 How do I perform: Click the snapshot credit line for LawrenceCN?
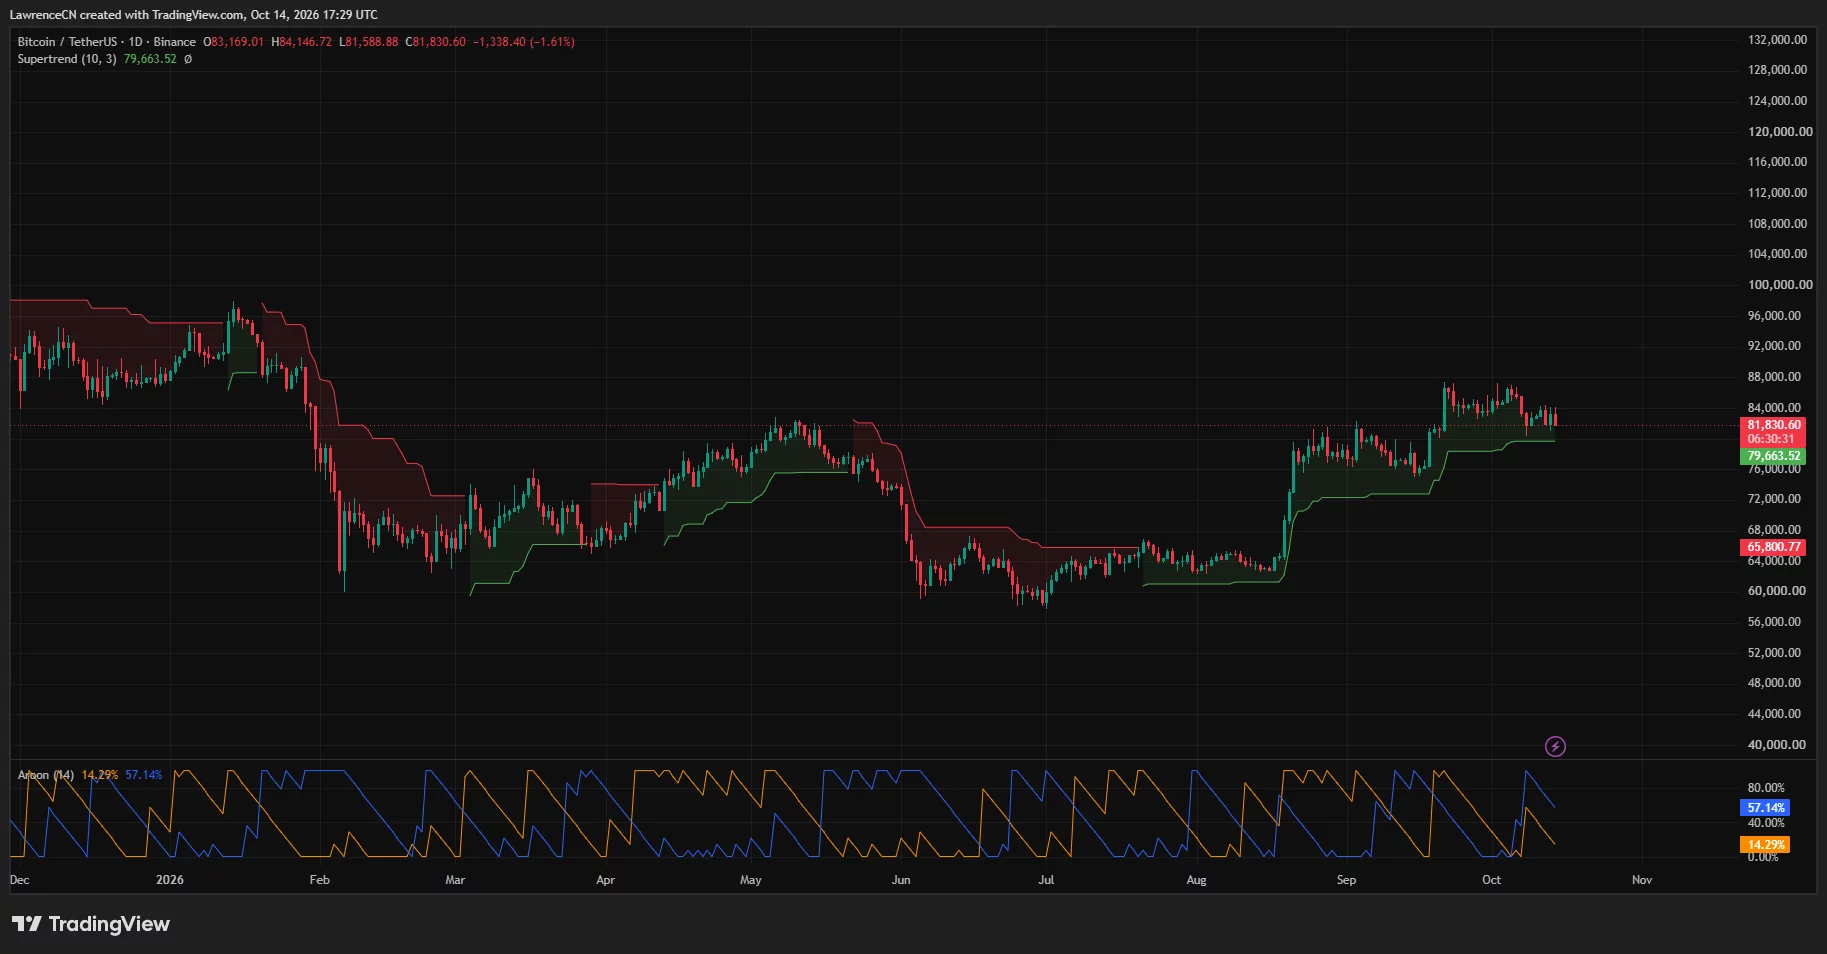tap(194, 15)
